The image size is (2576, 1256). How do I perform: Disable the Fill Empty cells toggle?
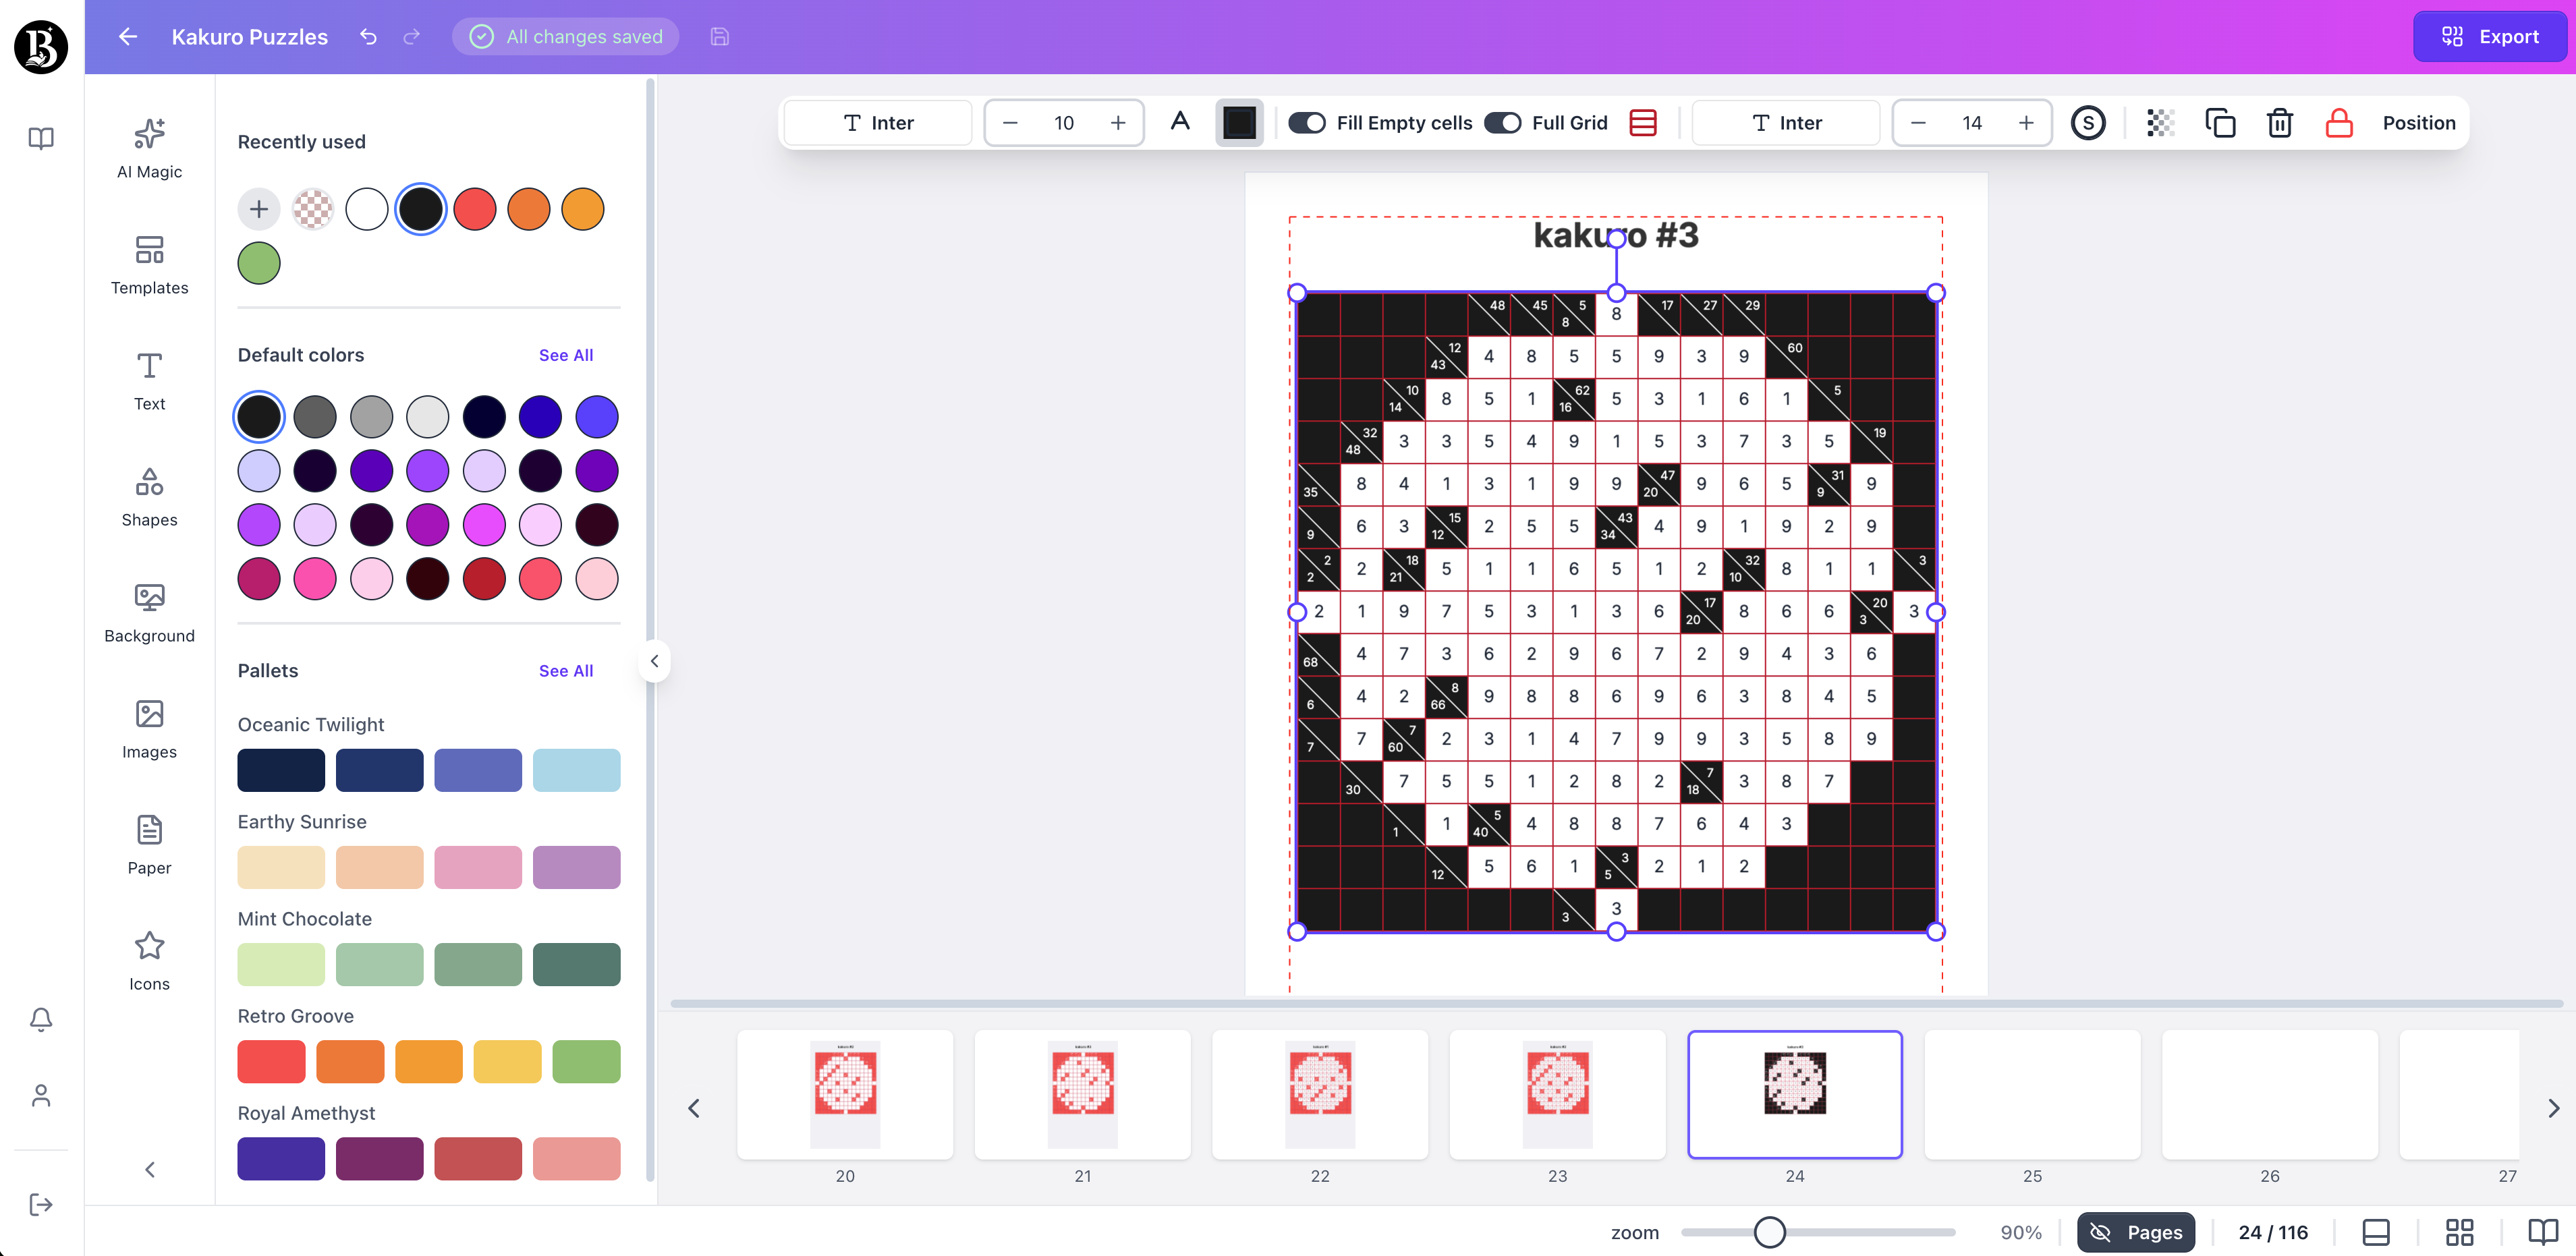[1307, 122]
